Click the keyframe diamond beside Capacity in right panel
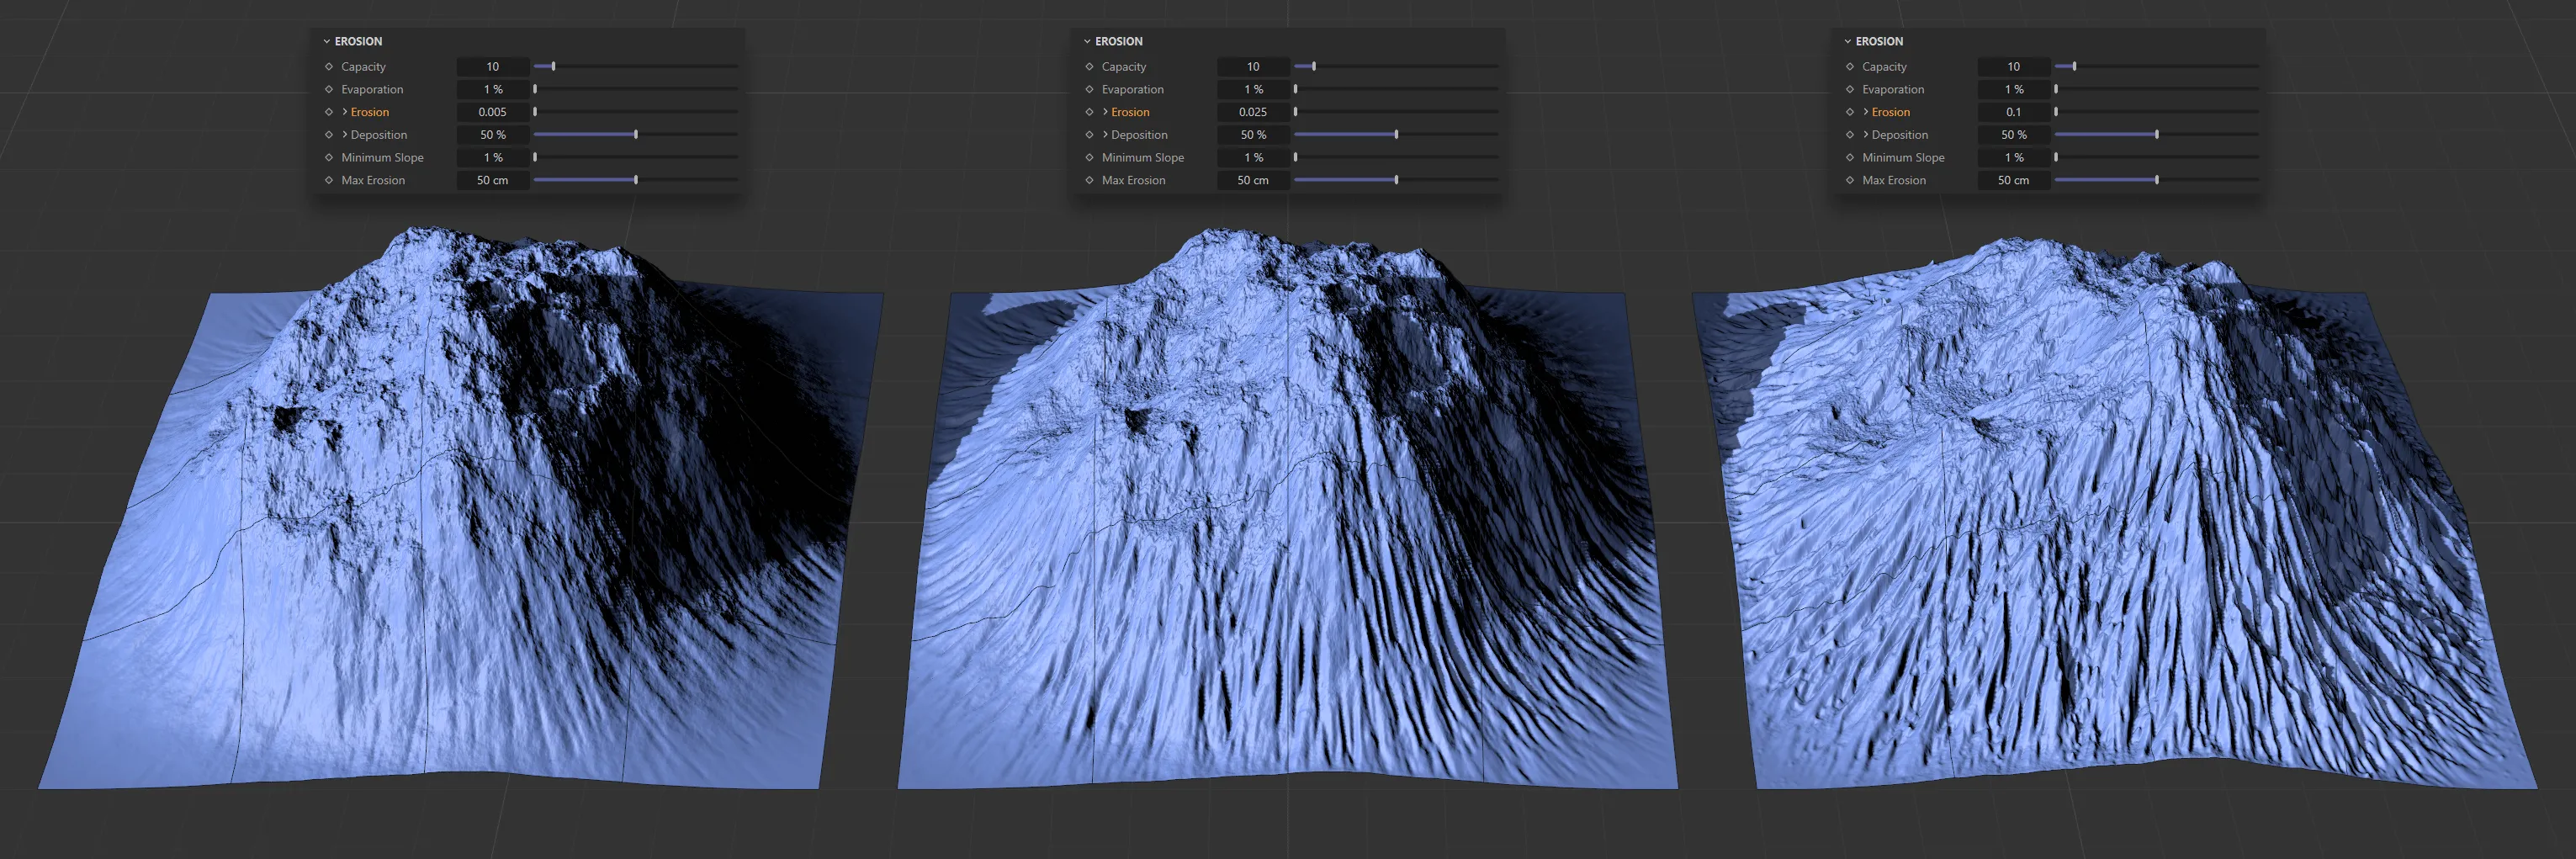The width and height of the screenshot is (2576, 859). [x=1851, y=66]
